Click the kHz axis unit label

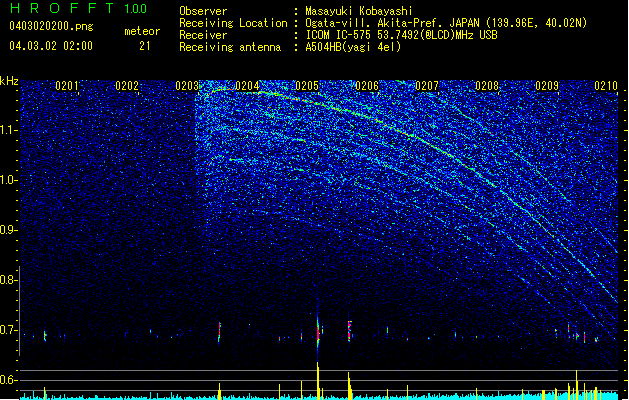9,81
